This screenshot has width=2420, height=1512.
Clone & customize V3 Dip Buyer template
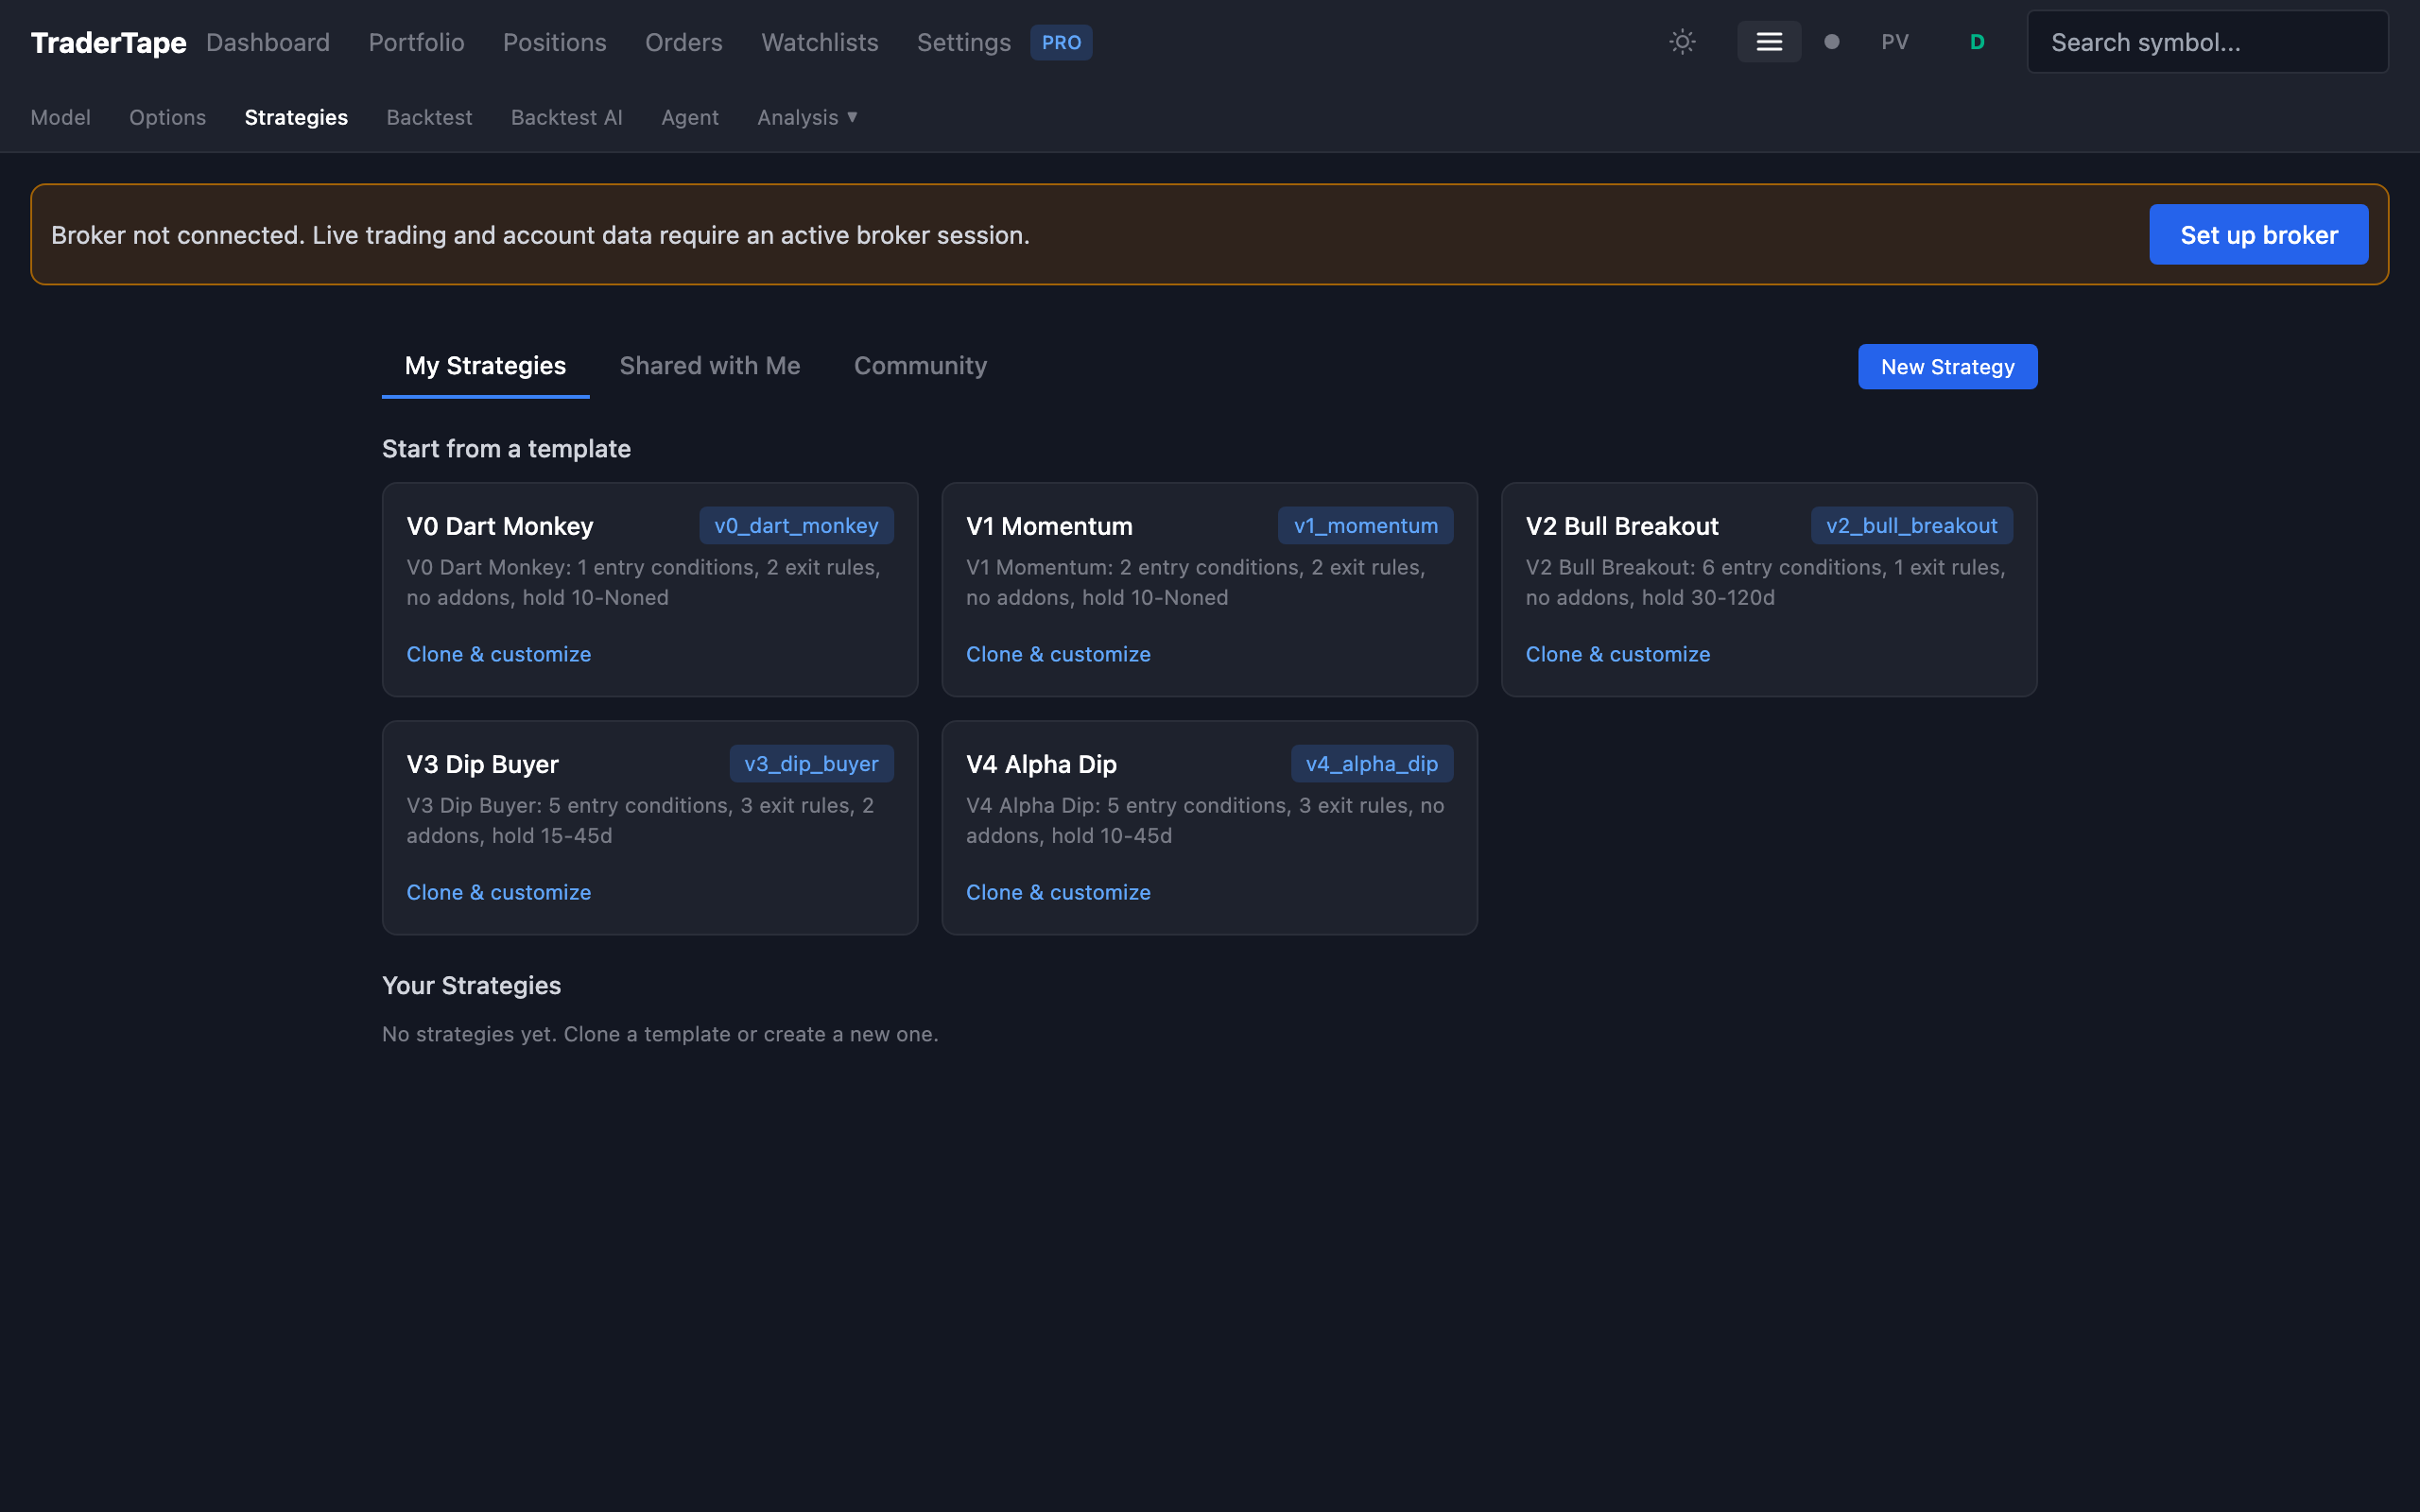point(498,892)
